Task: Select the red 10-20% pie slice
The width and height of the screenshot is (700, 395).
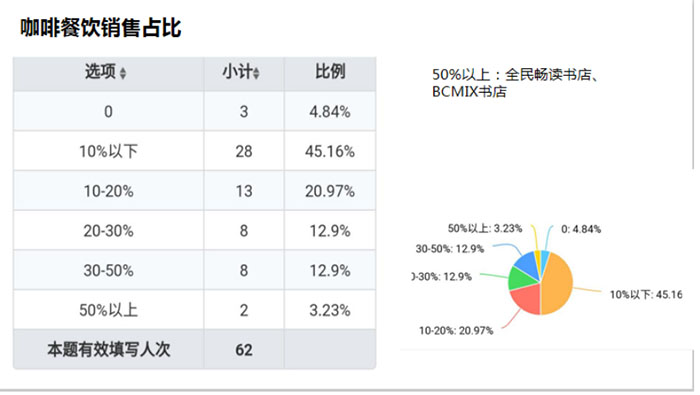Action: pos(527,299)
